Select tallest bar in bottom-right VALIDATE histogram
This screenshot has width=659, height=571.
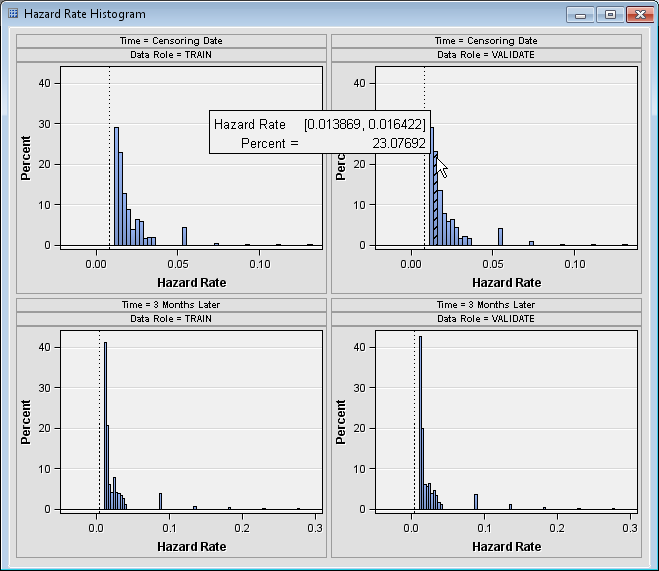pos(420,425)
